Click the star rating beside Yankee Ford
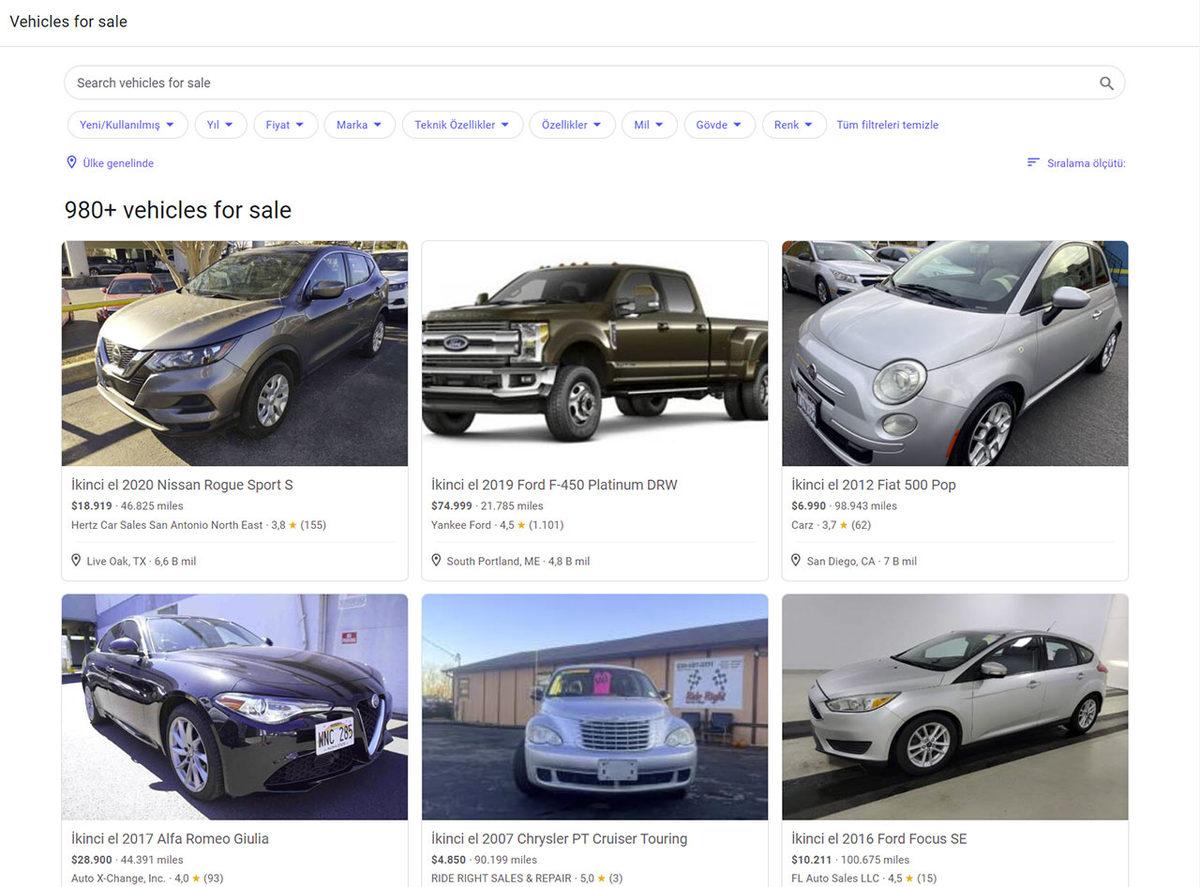The image size is (1200, 887). tap(520, 524)
